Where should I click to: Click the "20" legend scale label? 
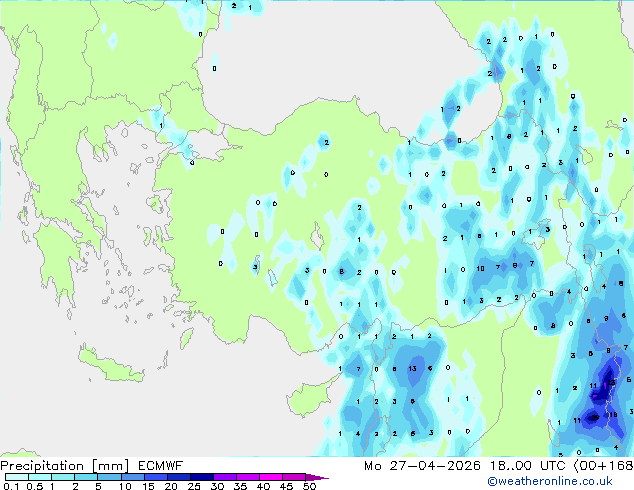pyautogui.click(x=171, y=486)
